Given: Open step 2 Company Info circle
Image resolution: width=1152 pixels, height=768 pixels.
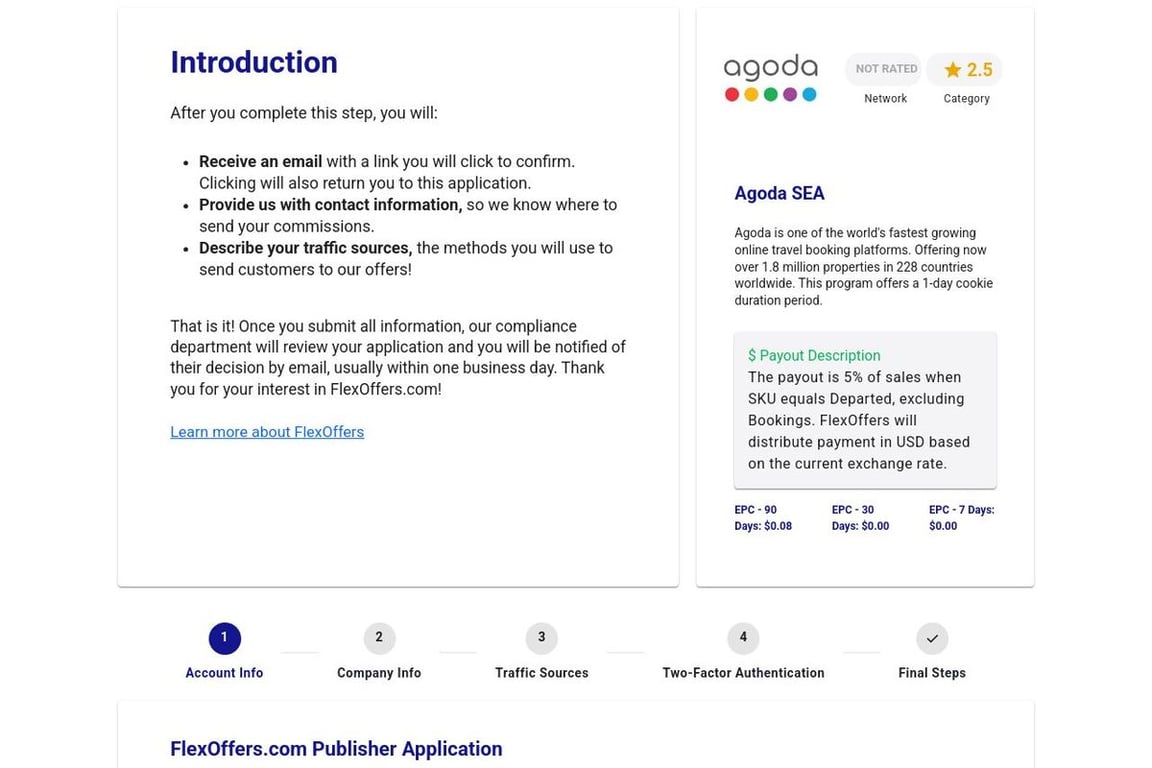Looking at the screenshot, I should (378, 637).
